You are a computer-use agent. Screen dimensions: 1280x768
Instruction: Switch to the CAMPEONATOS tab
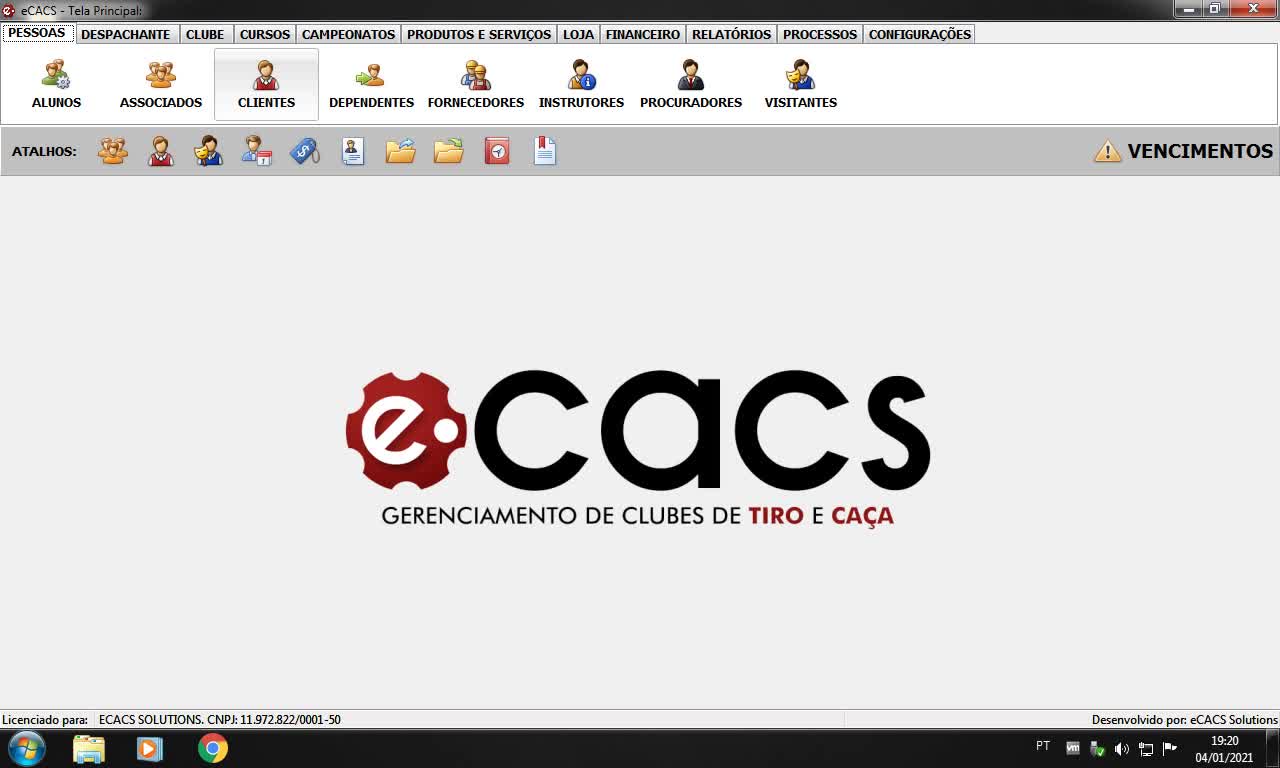[x=349, y=34]
